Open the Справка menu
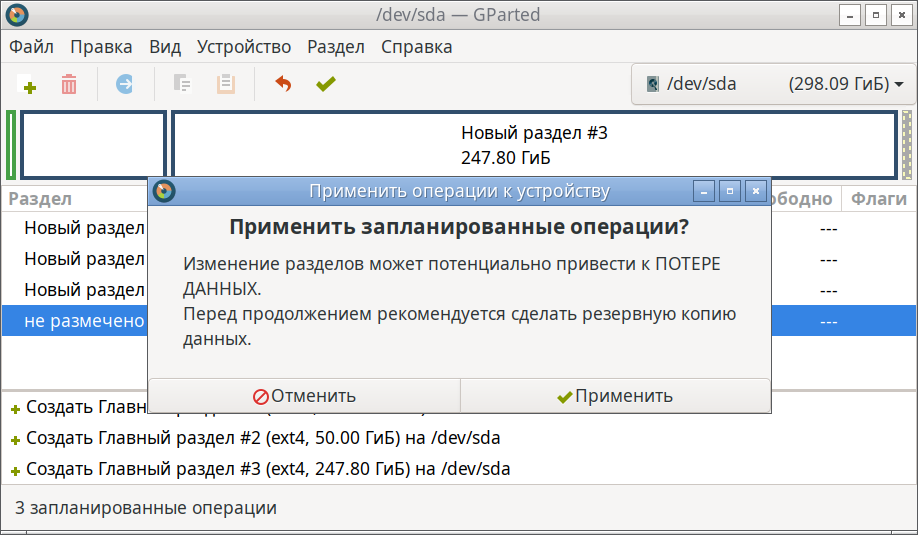 point(417,47)
